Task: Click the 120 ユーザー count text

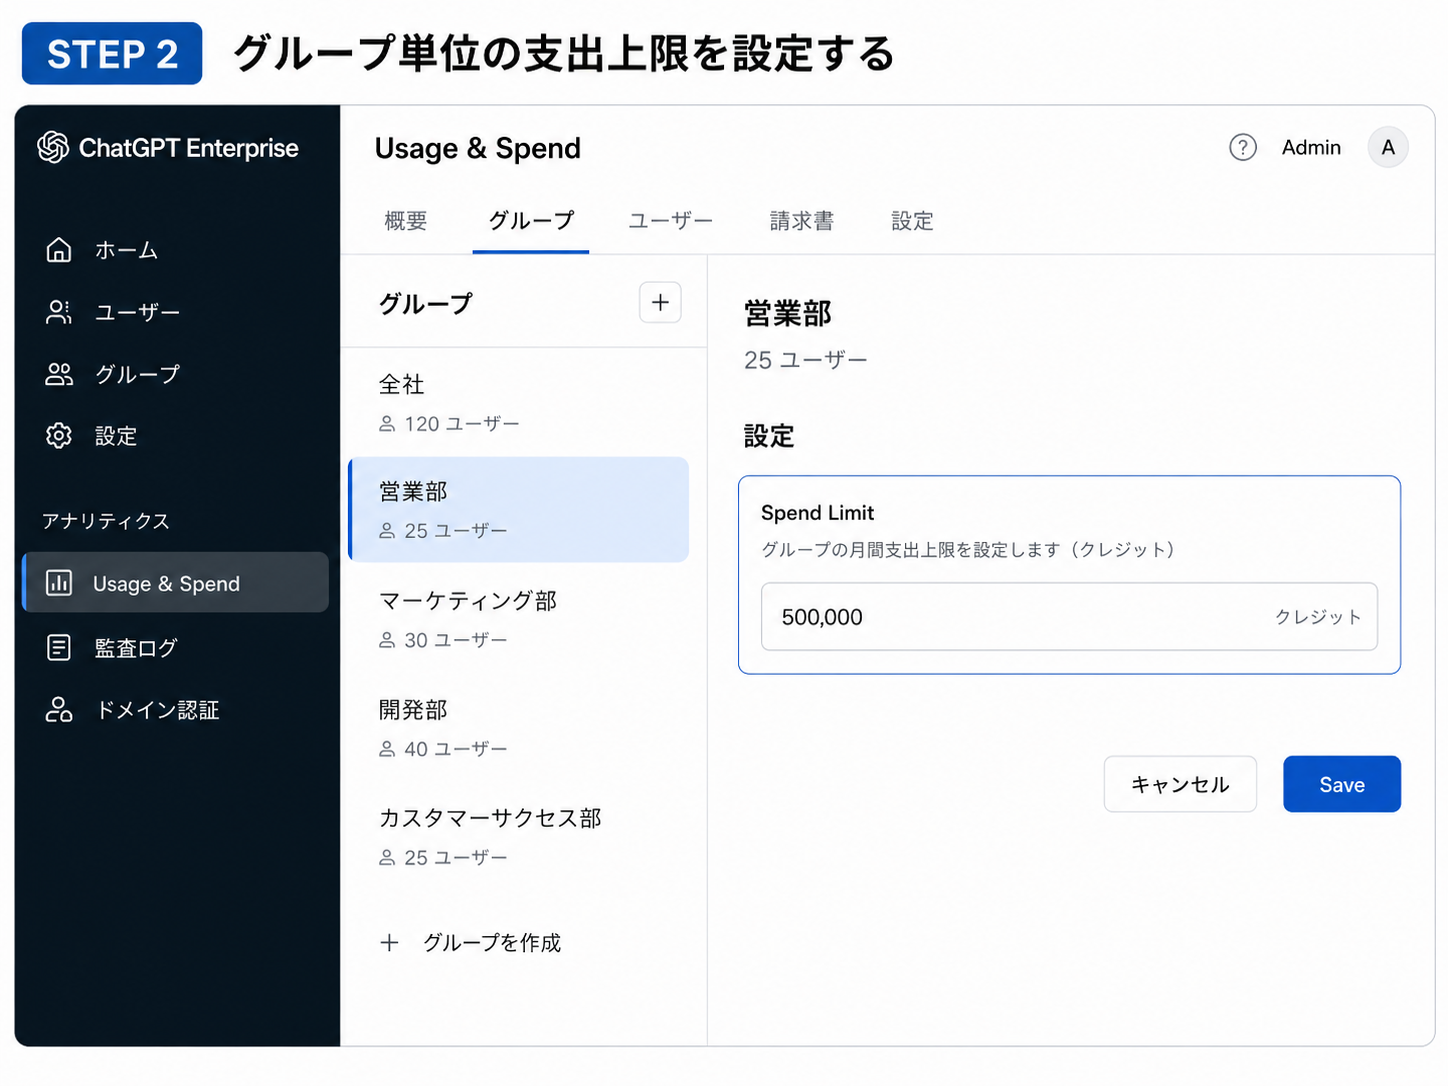Action: [x=462, y=424]
